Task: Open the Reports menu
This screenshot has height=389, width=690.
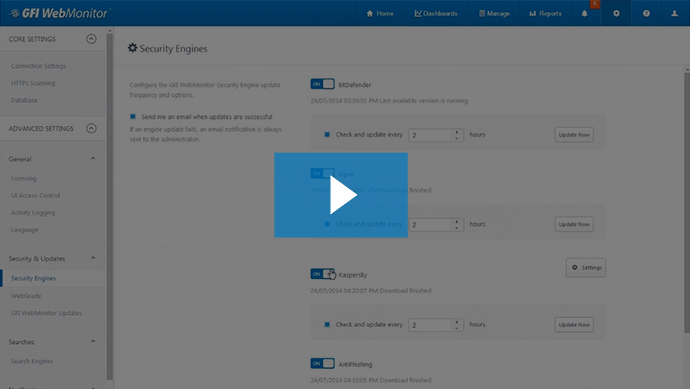Action: coord(545,14)
